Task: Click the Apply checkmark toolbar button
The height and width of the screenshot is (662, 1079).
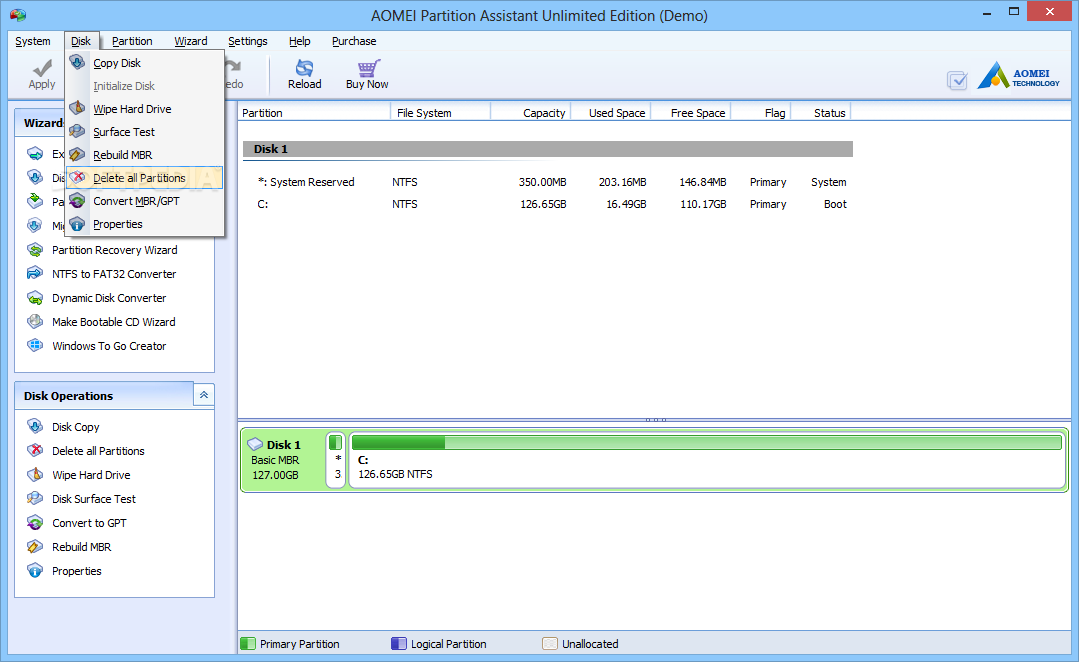Action: pos(42,74)
